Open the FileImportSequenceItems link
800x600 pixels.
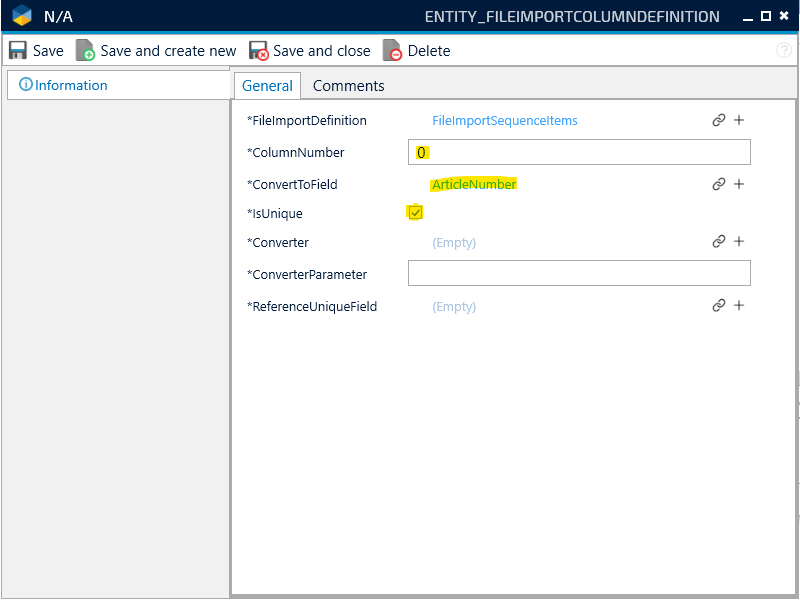click(x=504, y=120)
